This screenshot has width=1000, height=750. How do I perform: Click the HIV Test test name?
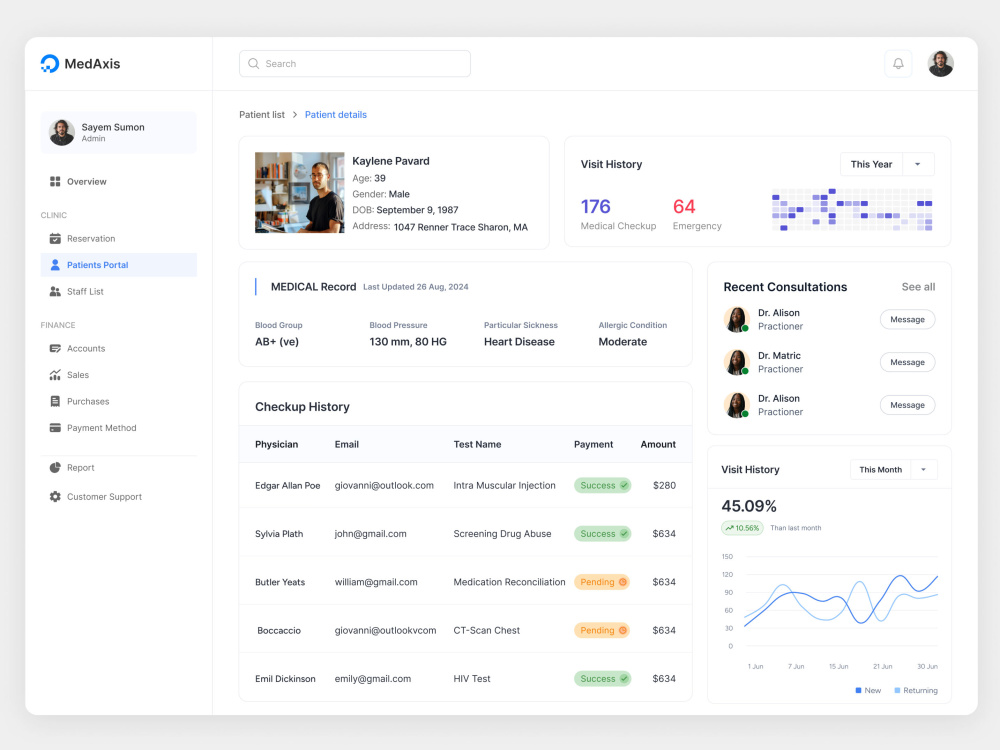pyautogui.click(x=472, y=679)
